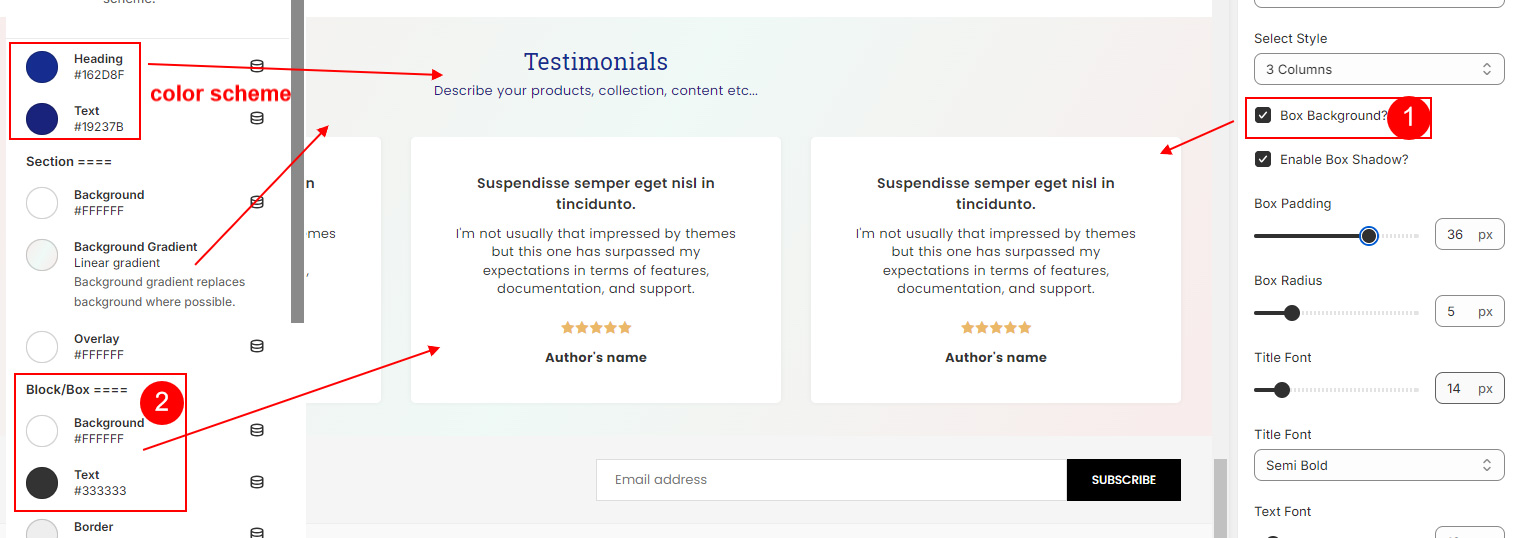Viewport: 1518px width, 538px height.
Task: Click the star rating in the middle testimonial
Action: (596, 327)
